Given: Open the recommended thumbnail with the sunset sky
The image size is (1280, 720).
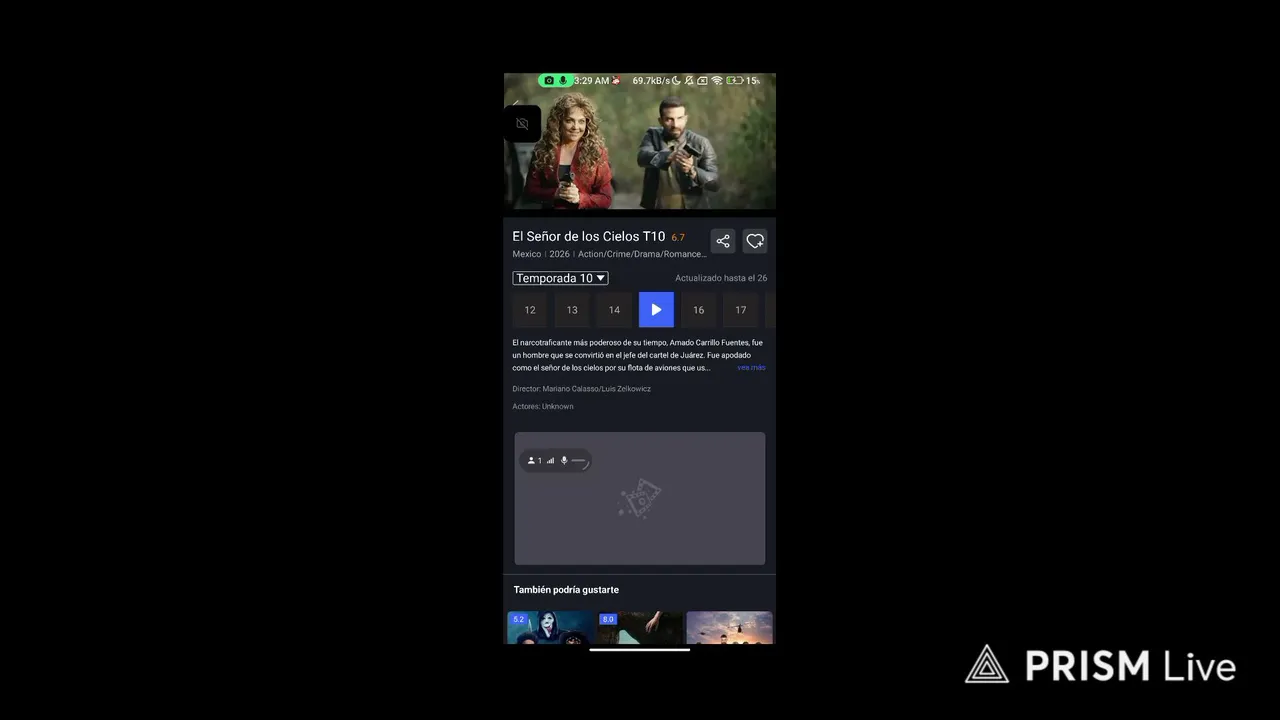Looking at the screenshot, I should click(x=729, y=628).
